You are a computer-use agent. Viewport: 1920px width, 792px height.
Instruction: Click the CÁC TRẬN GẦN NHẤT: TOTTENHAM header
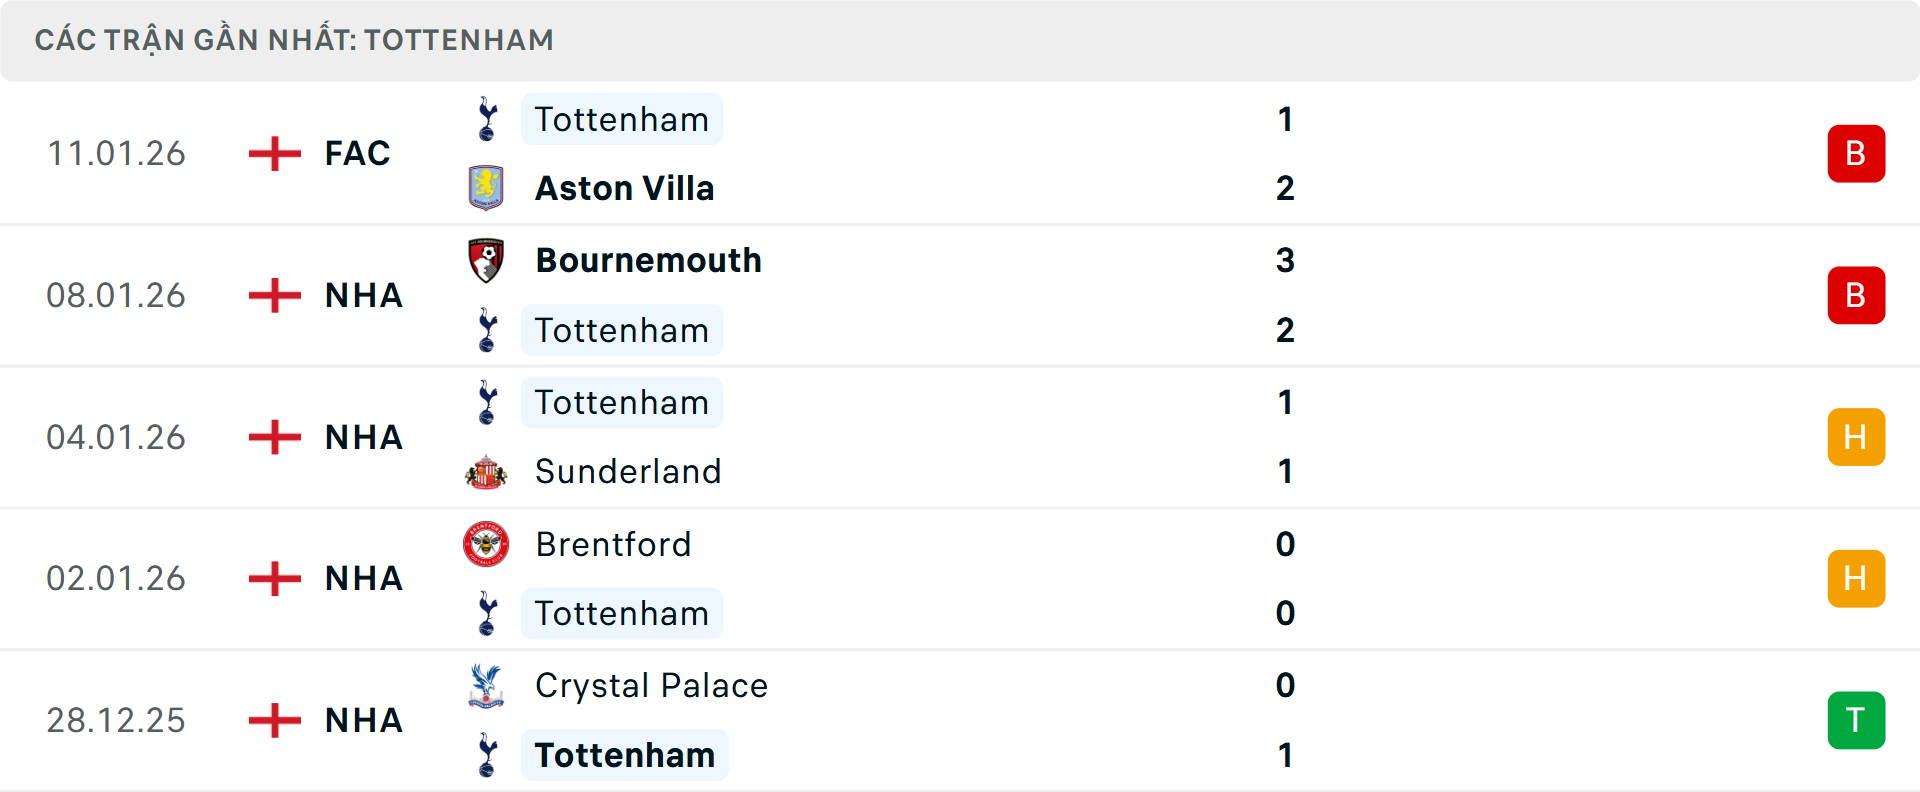(x=294, y=40)
